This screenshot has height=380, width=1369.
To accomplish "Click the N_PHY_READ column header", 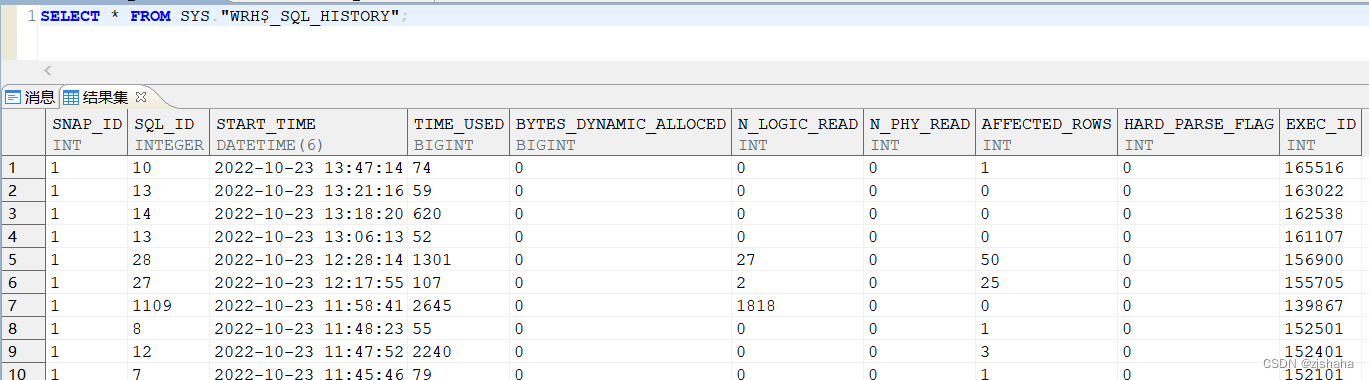I will [x=919, y=133].
